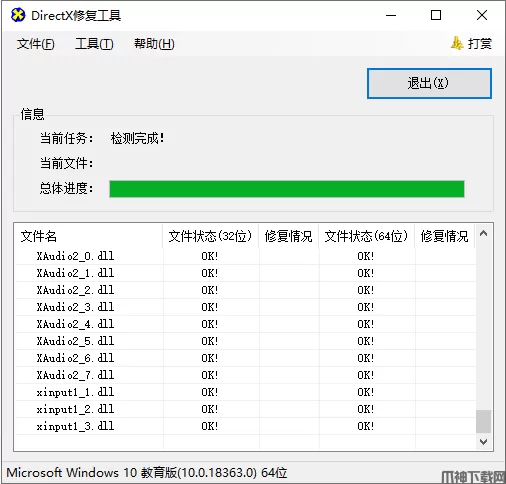
Task: Open the 工具(T) menu
Action: pos(94,44)
